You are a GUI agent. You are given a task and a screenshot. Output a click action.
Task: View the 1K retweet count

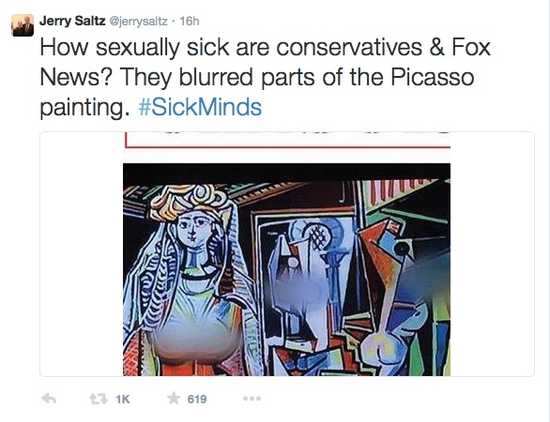coord(122,399)
